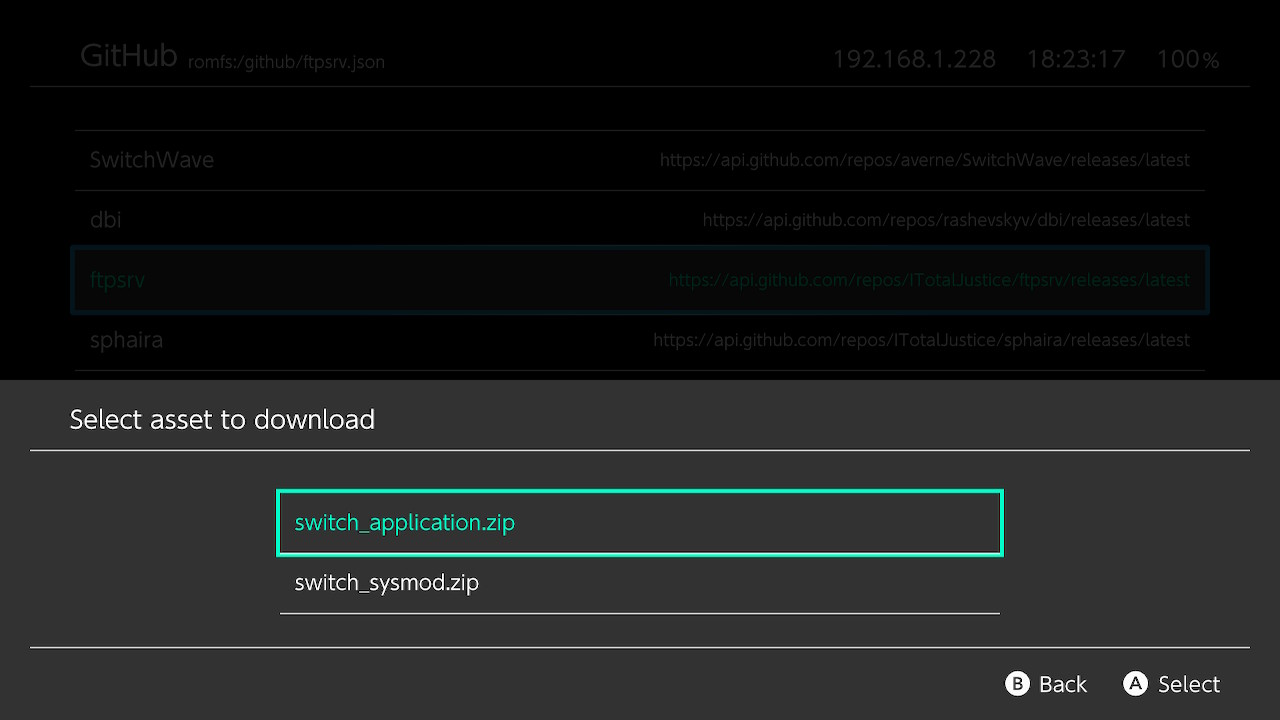Click the SwitchWave releases API URL
This screenshot has height=720, width=1280.
click(x=925, y=160)
